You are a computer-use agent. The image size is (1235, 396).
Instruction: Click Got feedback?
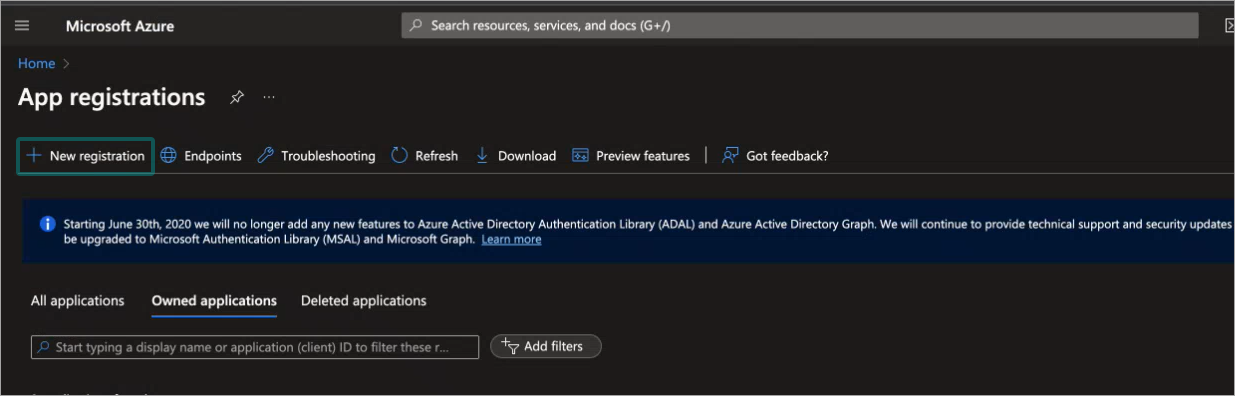(x=775, y=156)
